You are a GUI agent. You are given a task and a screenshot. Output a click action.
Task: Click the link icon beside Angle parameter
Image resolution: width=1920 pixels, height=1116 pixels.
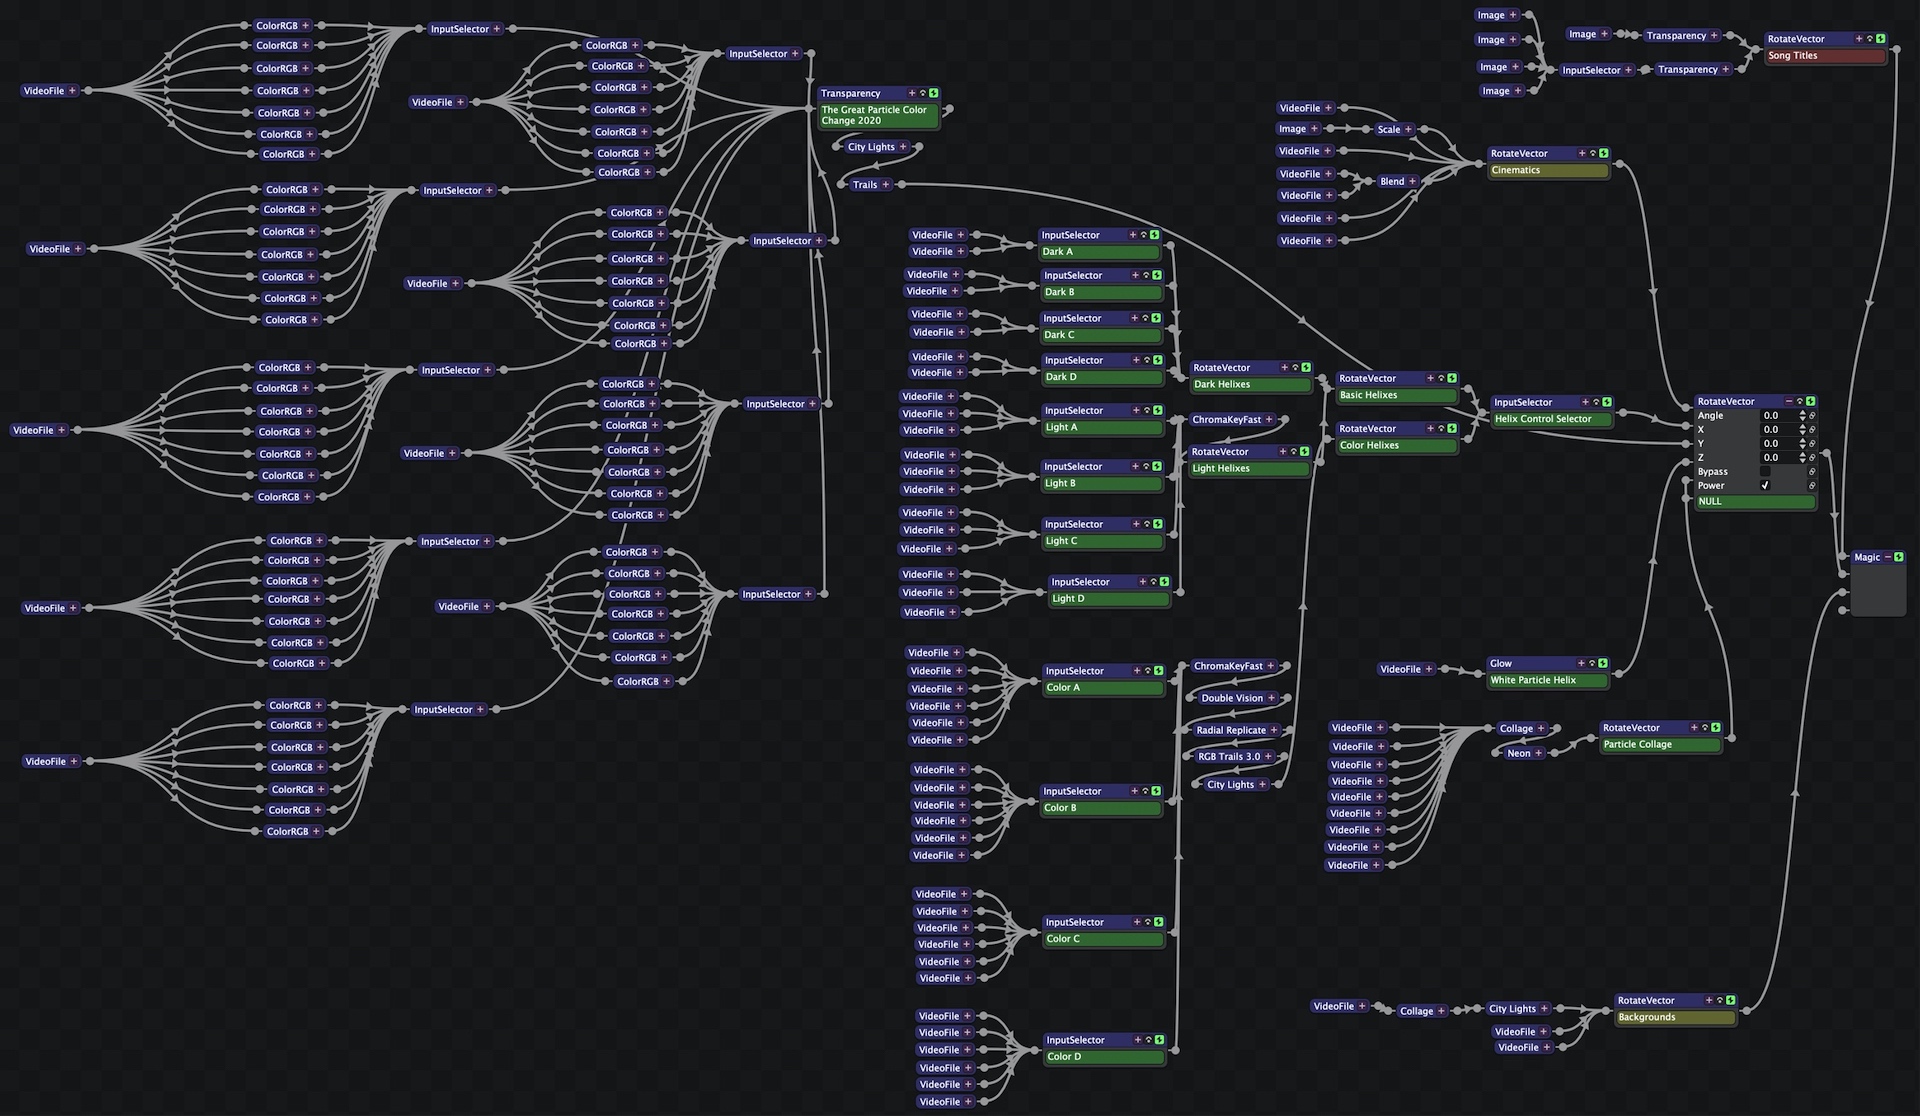click(1812, 415)
